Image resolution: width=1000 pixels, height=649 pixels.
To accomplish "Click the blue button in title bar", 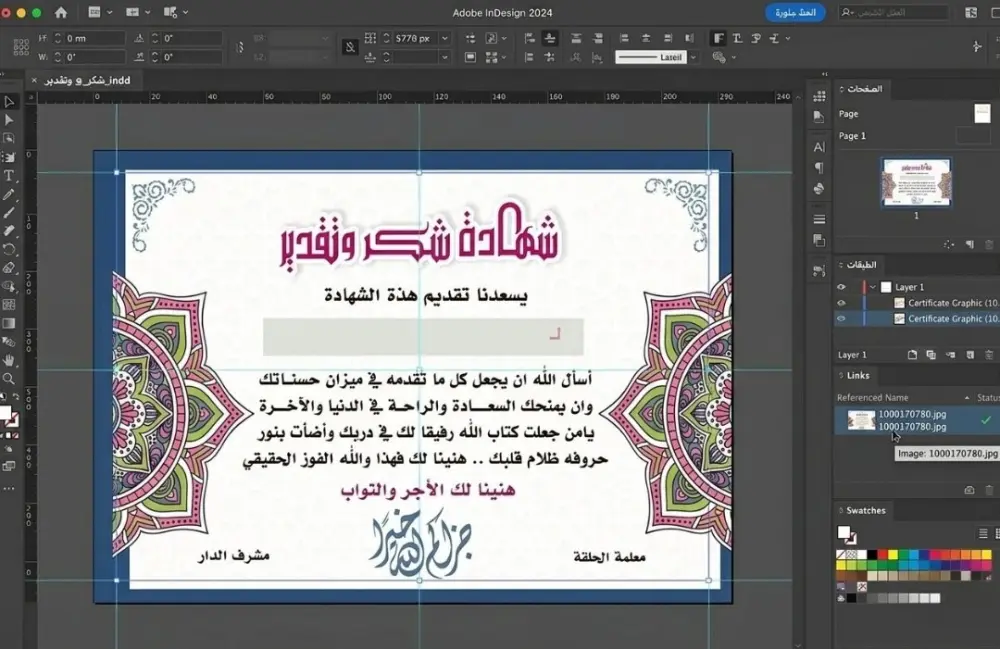I will click(795, 12).
